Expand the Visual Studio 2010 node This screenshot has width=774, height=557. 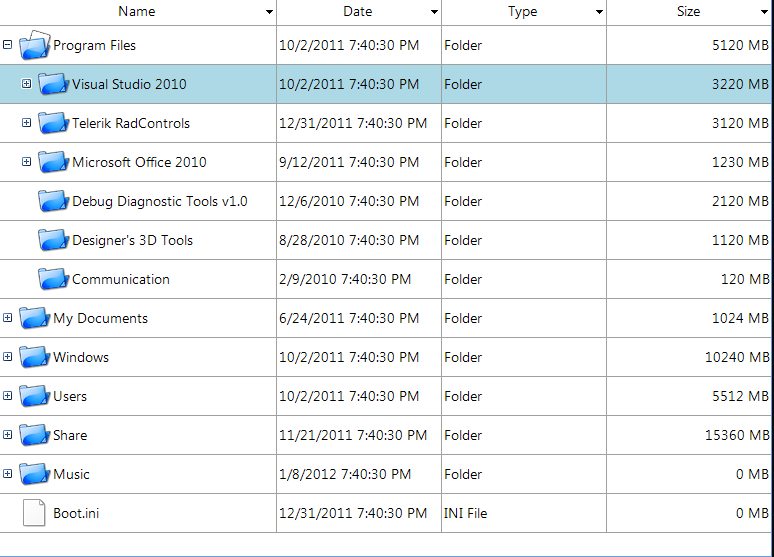27,84
